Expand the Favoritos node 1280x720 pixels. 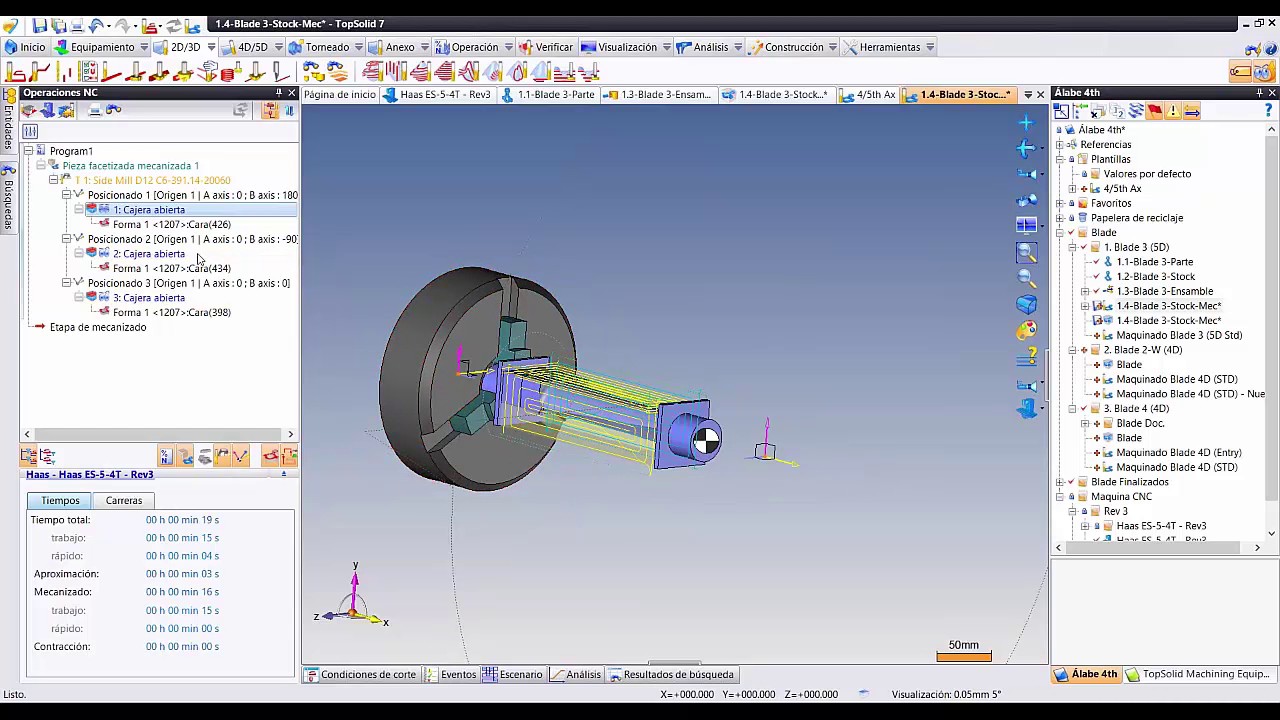click(1059, 203)
